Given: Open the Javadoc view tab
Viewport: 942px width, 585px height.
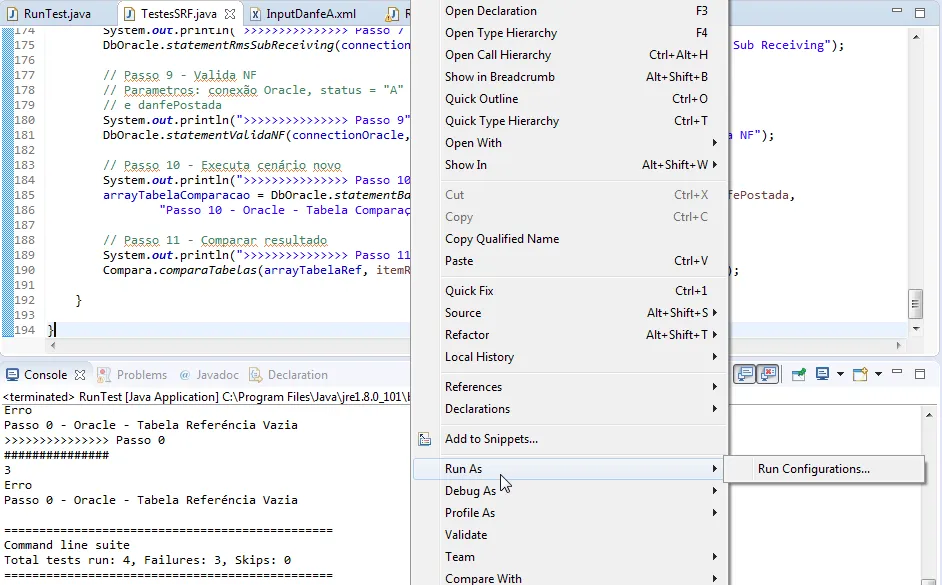Looking at the screenshot, I should [x=216, y=375].
